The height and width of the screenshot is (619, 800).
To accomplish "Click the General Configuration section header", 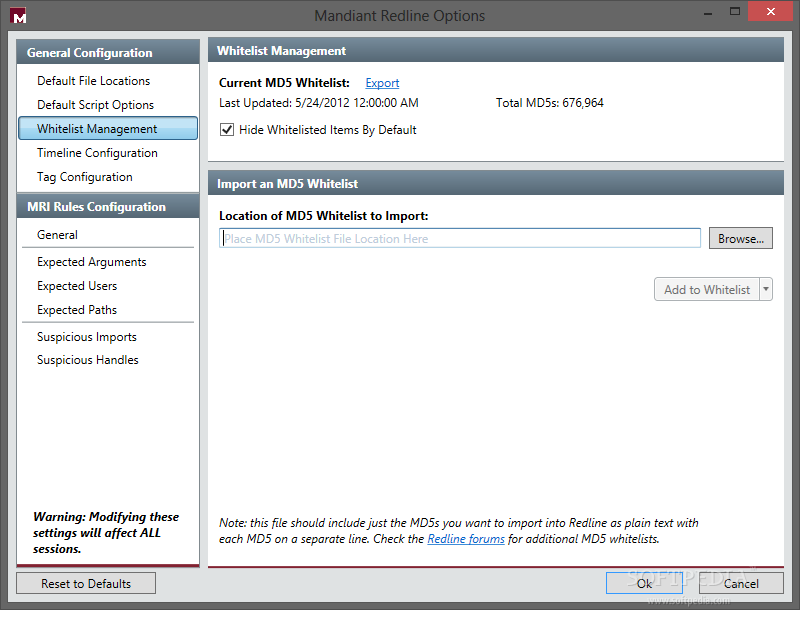I will click(108, 52).
